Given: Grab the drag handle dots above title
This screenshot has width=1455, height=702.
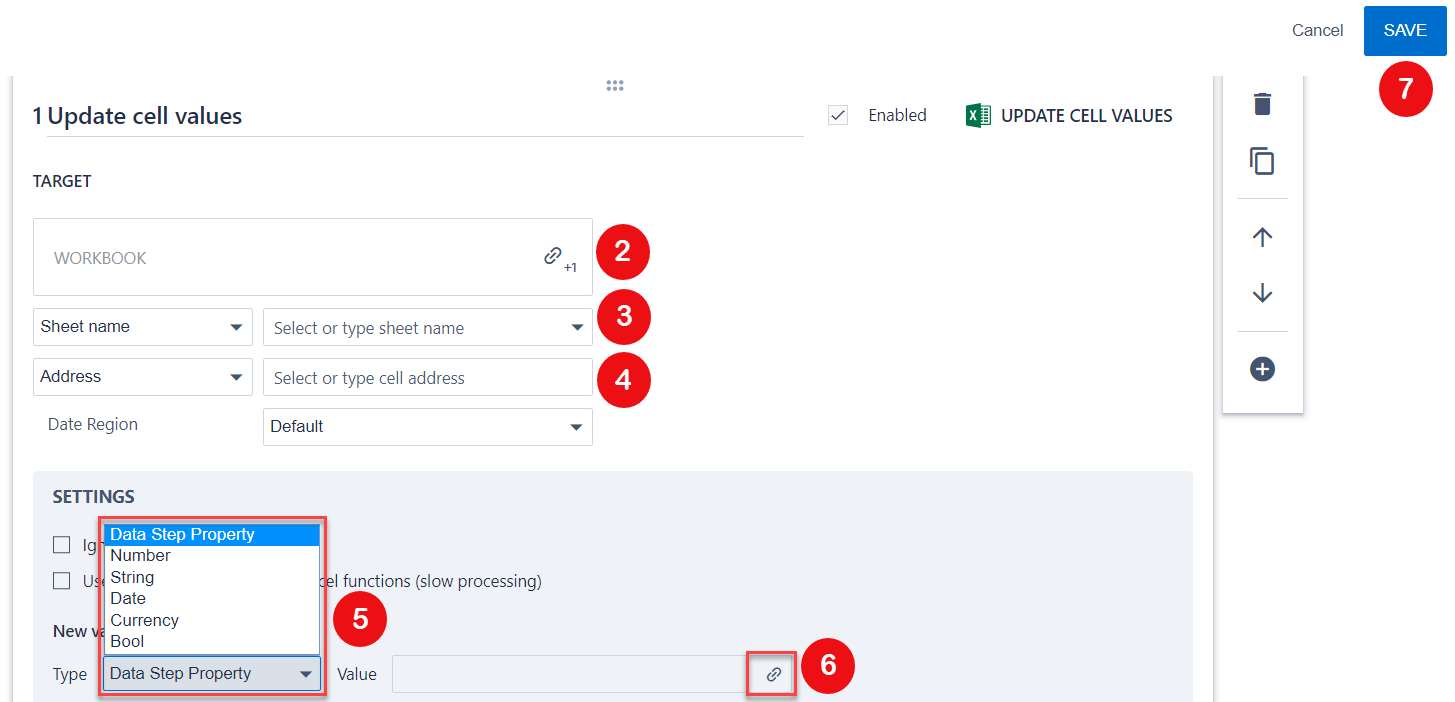Looking at the screenshot, I should tap(615, 86).
